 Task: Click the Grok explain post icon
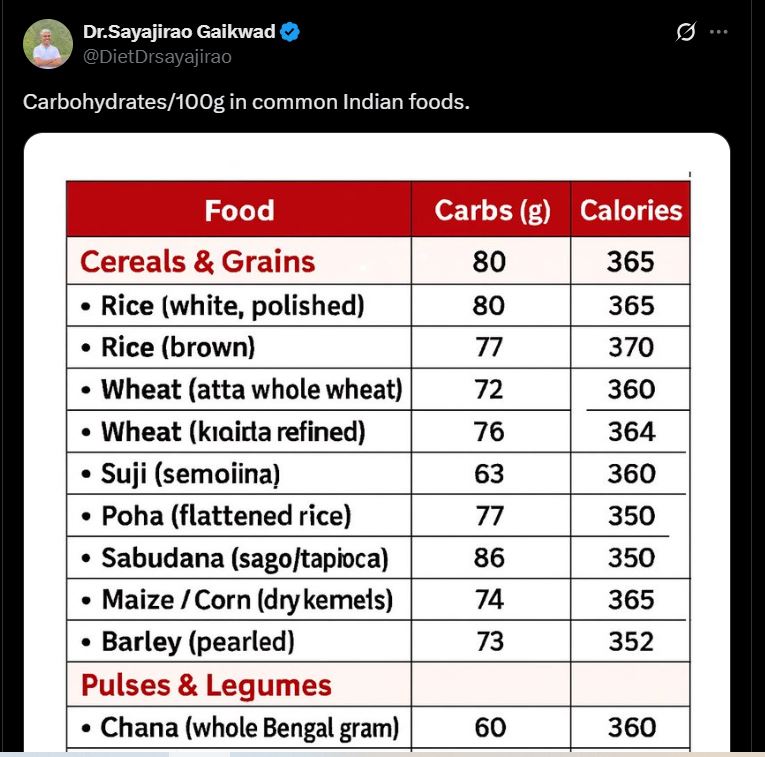click(685, 32)
